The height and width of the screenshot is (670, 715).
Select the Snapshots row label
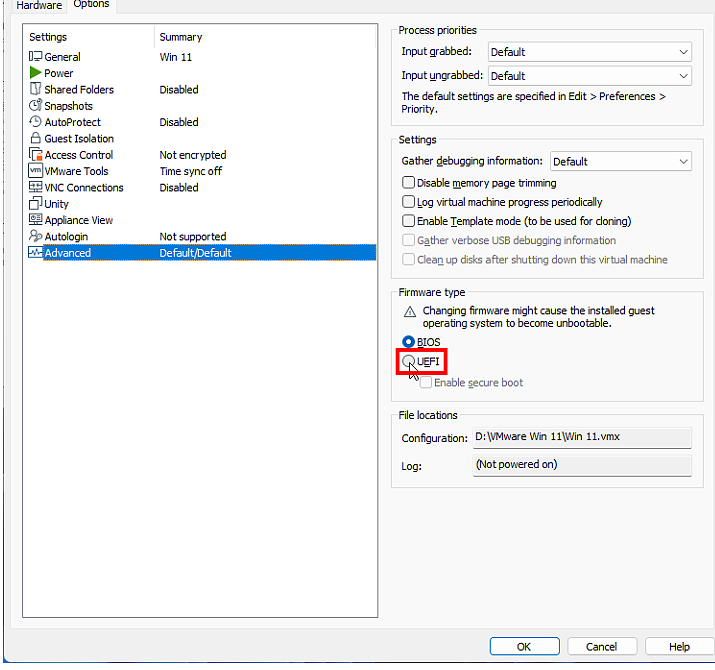click(x=68, y=106)
